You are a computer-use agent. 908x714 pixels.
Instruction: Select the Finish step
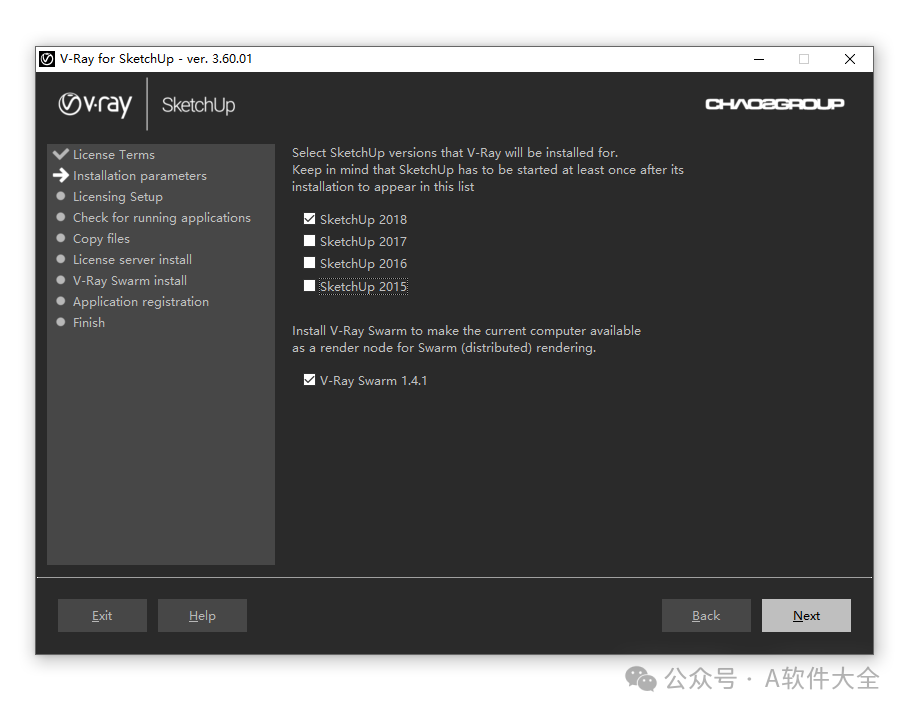(89, 323)
